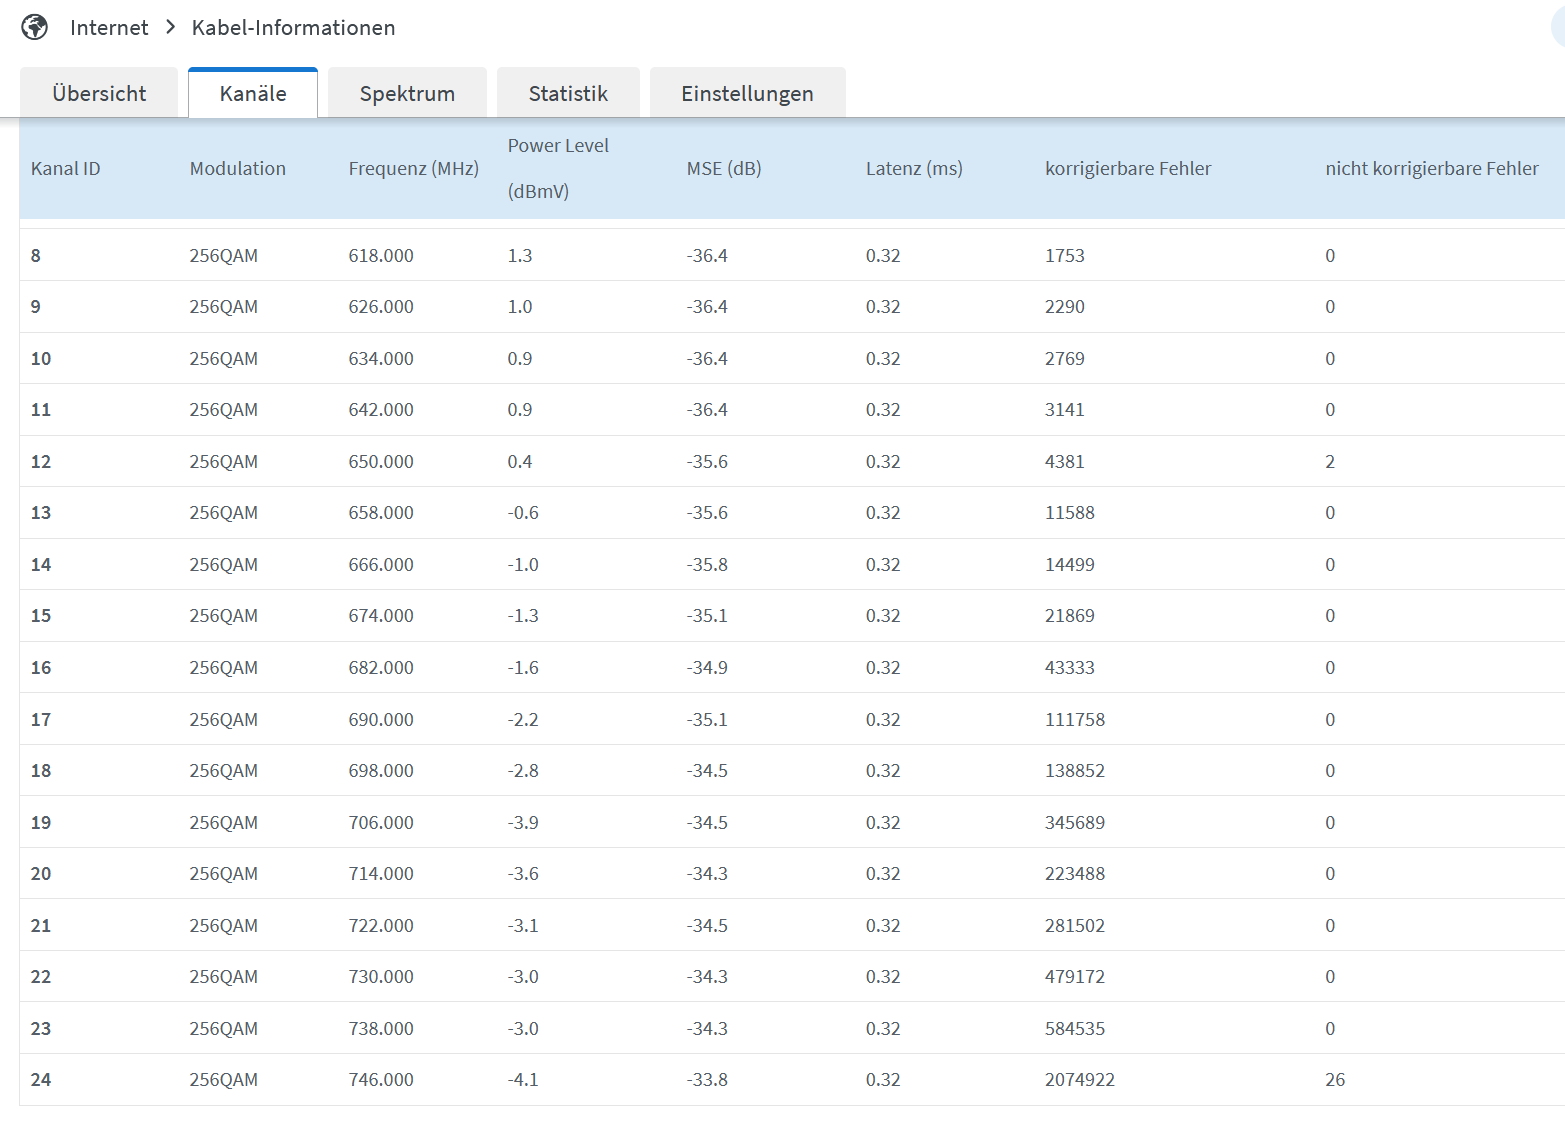Click frequency value 674.000
The width and height of the screenshot is (1565, 1128).
[381, 616]
